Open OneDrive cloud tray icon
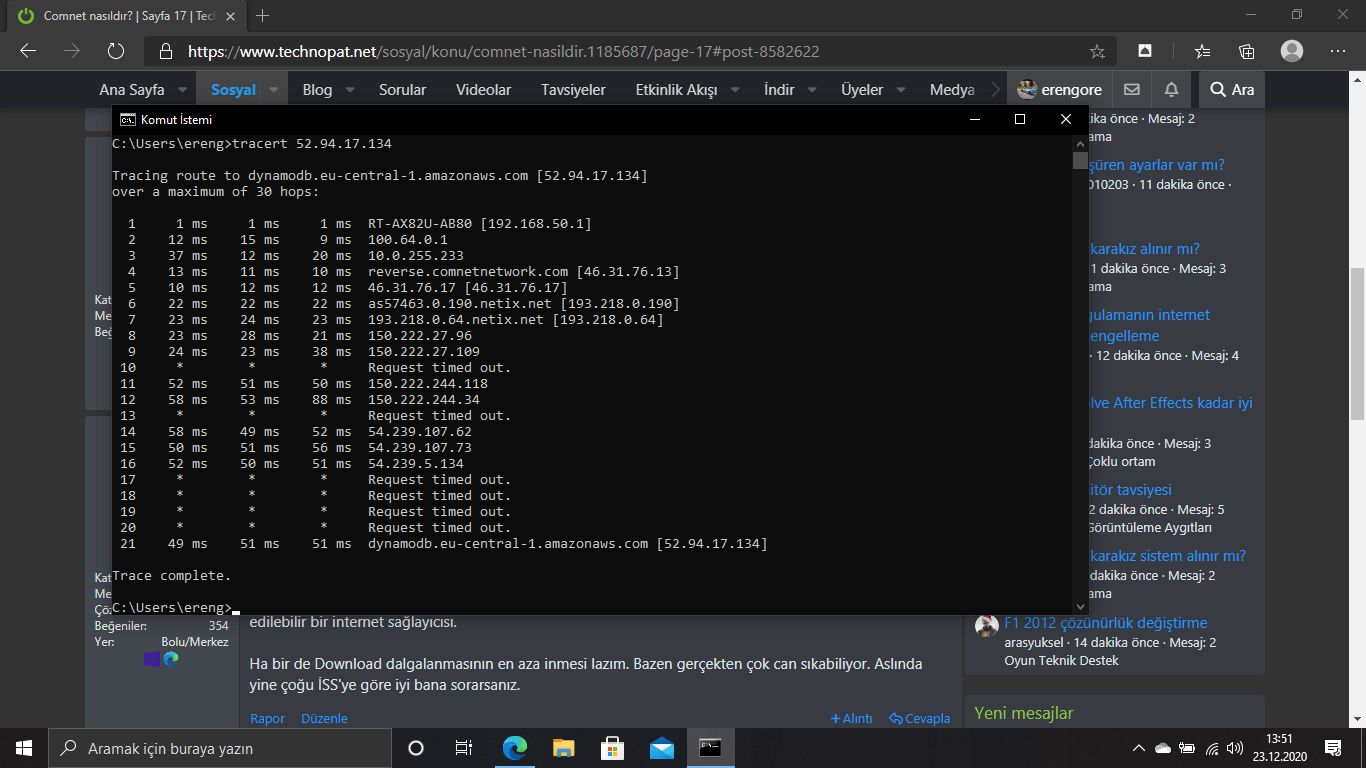Screen dimensions: 1366x768 tap(1162, 748)
